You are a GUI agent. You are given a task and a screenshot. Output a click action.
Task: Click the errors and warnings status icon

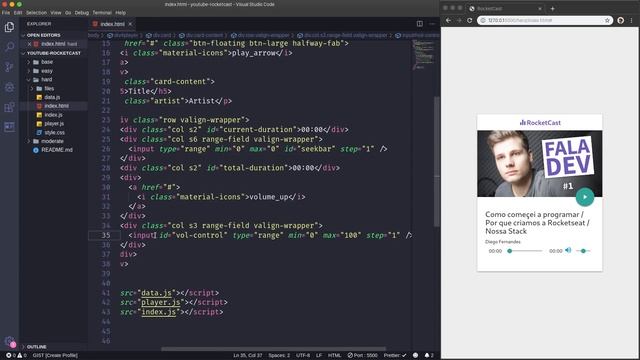click(16, 356)
